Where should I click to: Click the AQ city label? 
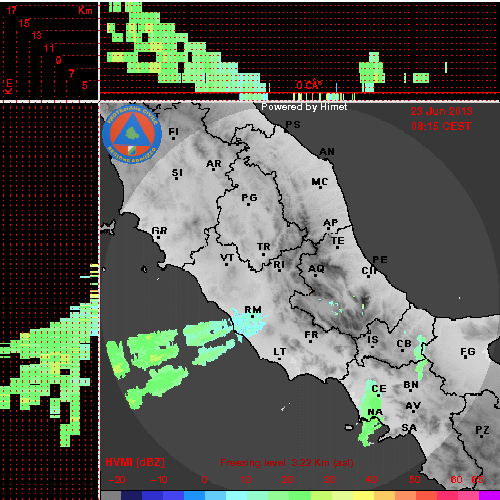[316, 268]
